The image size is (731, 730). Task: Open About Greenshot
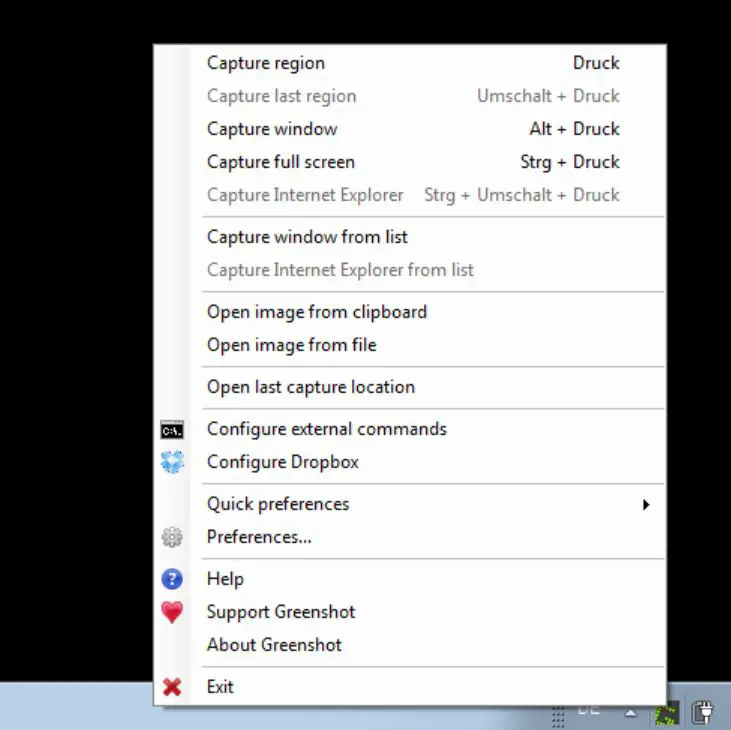[x=410, y=645]
